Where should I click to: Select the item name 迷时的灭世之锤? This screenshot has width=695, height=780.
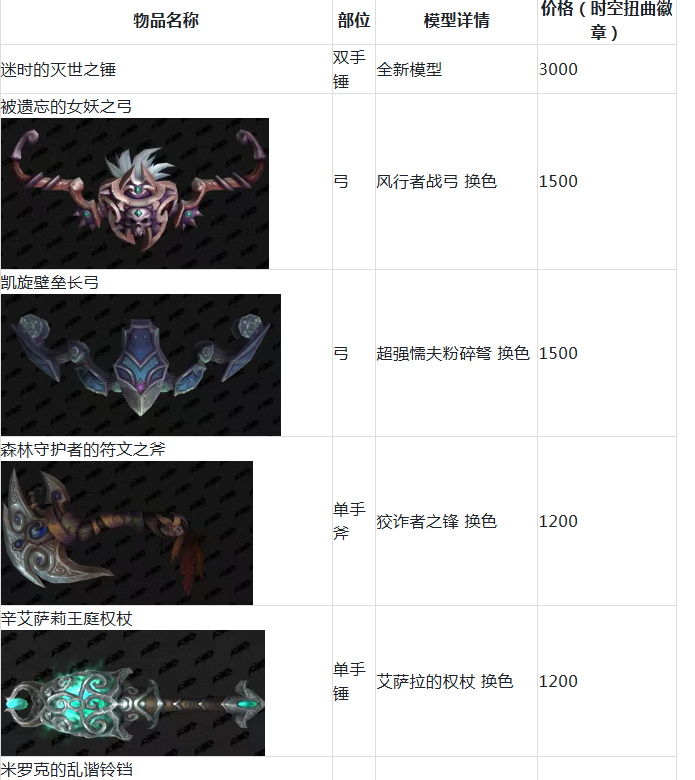[x=58, y=69]
